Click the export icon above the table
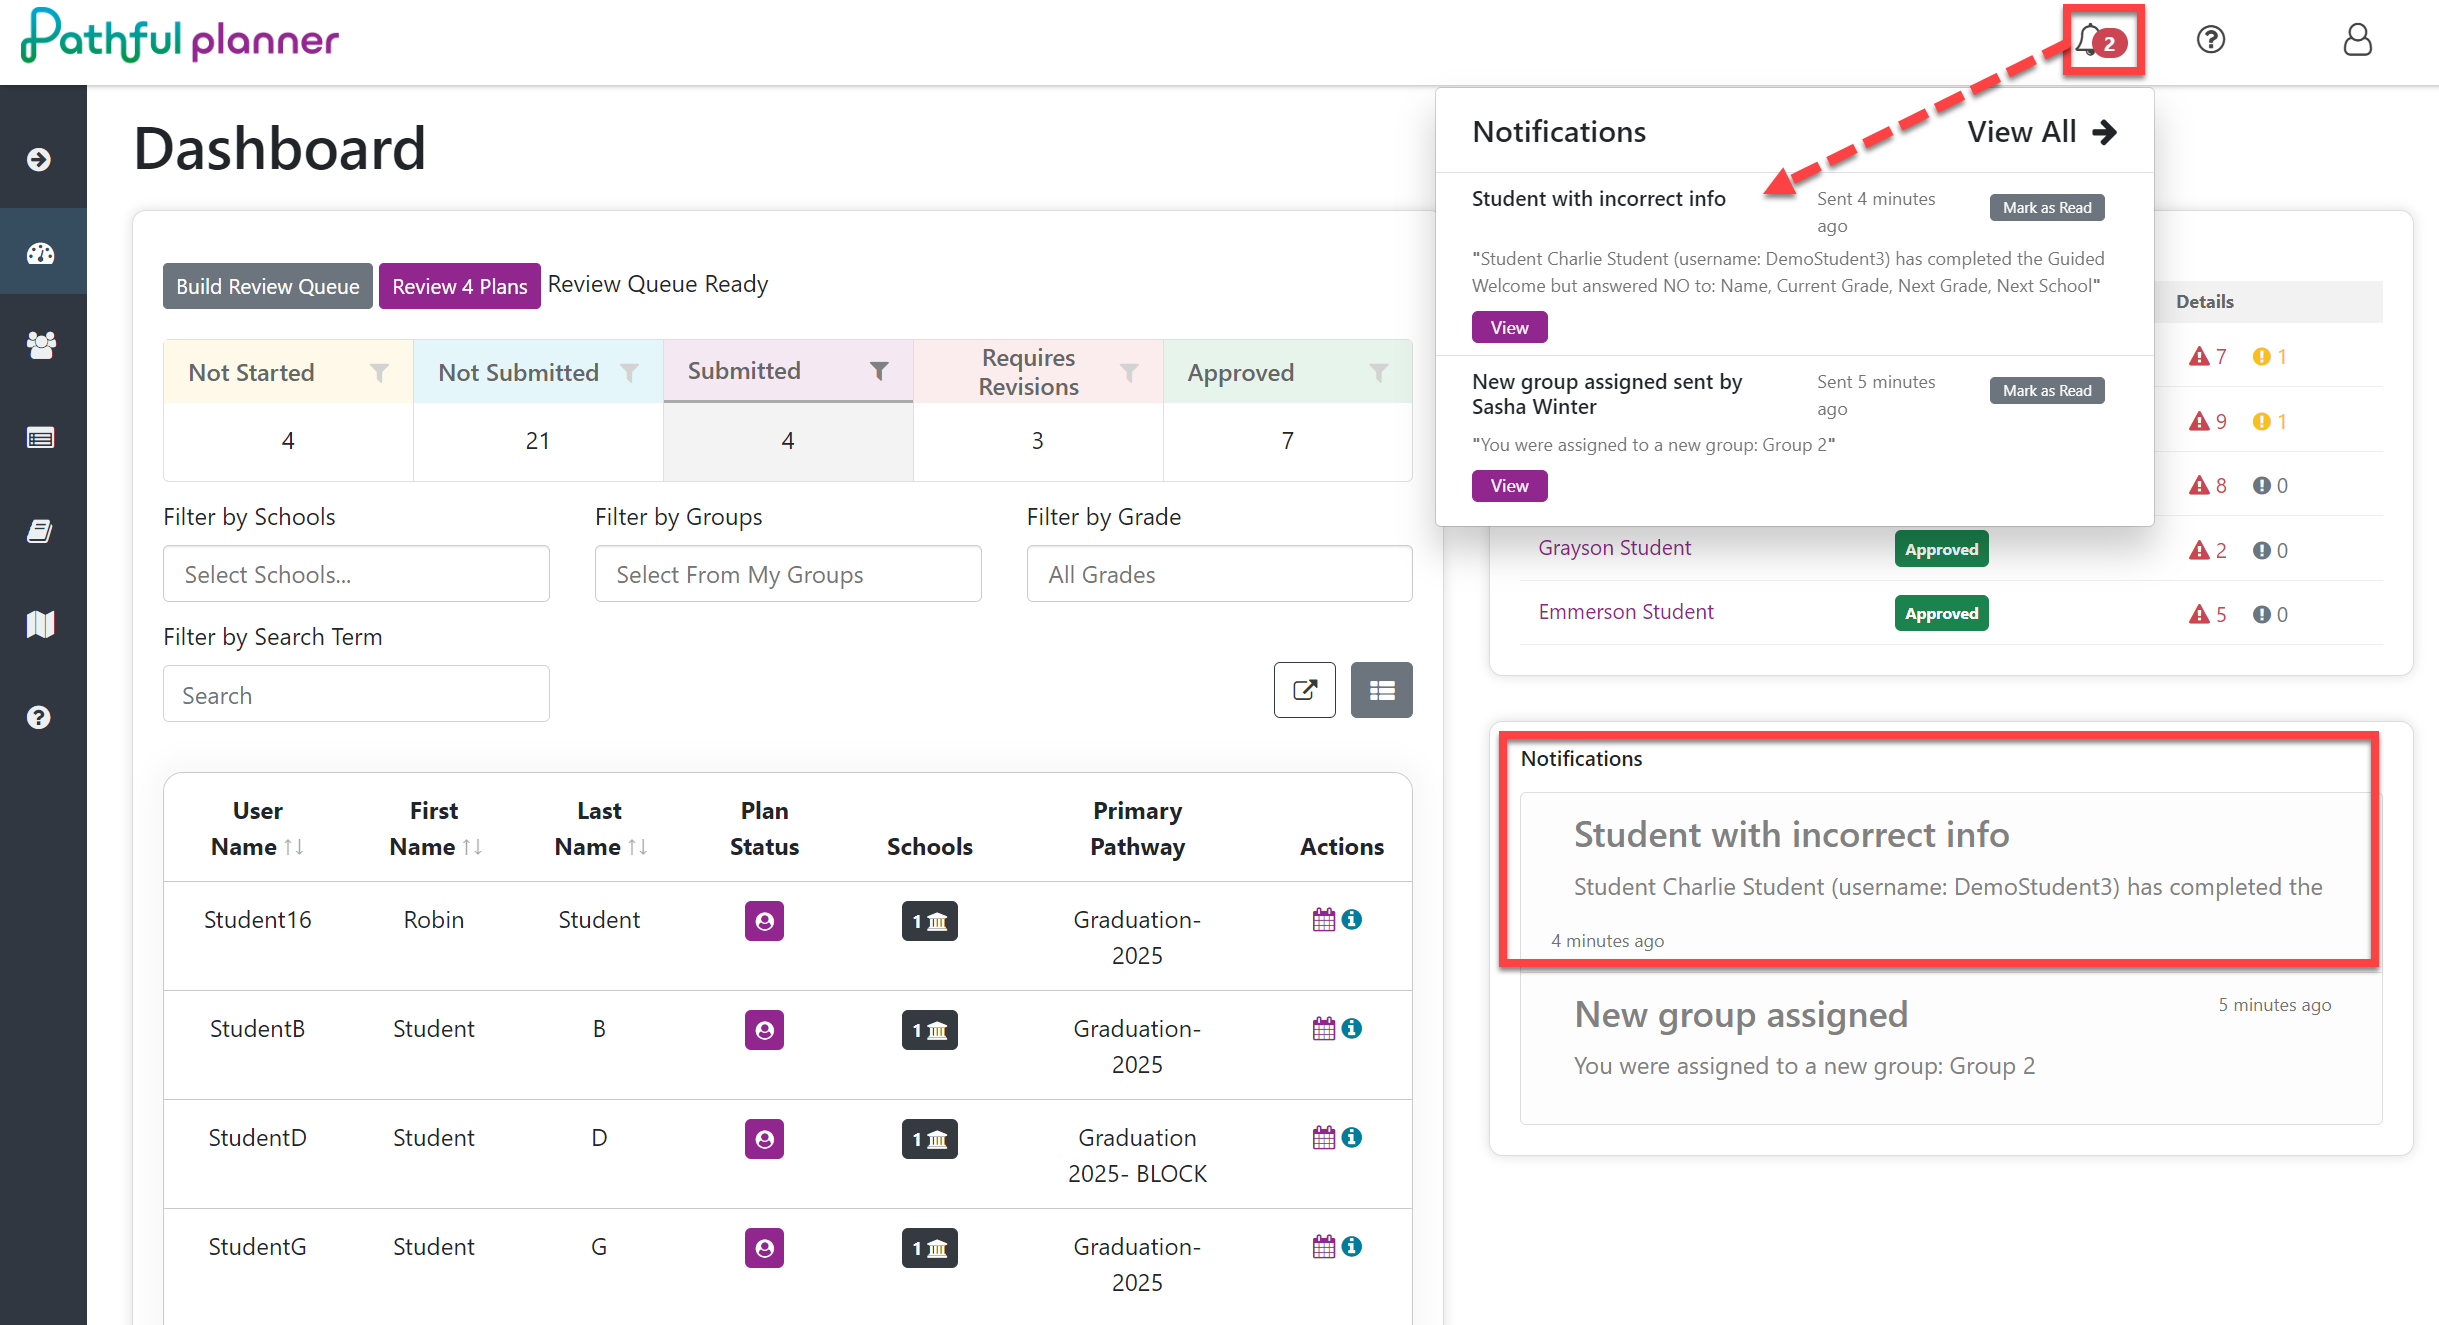The image size is (2439, 1325). coord(1304,690)
